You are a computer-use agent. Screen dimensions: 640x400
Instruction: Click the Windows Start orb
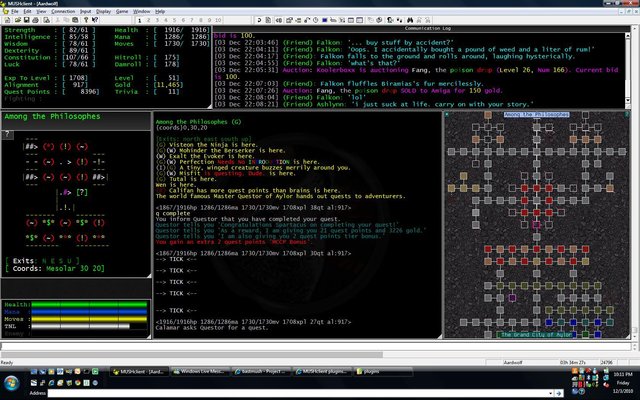pos(11,383)
